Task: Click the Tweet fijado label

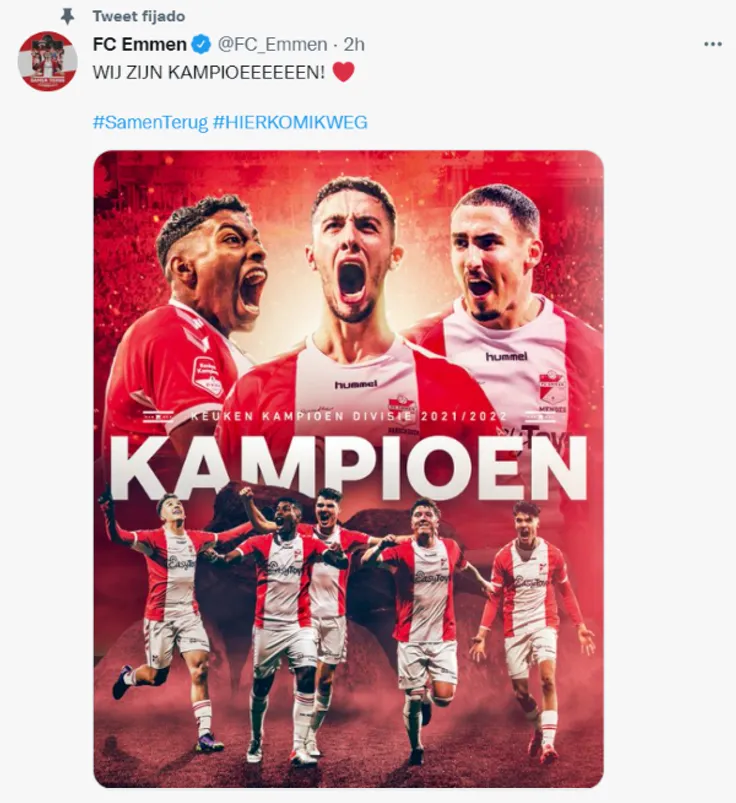Action: [139, 16]
